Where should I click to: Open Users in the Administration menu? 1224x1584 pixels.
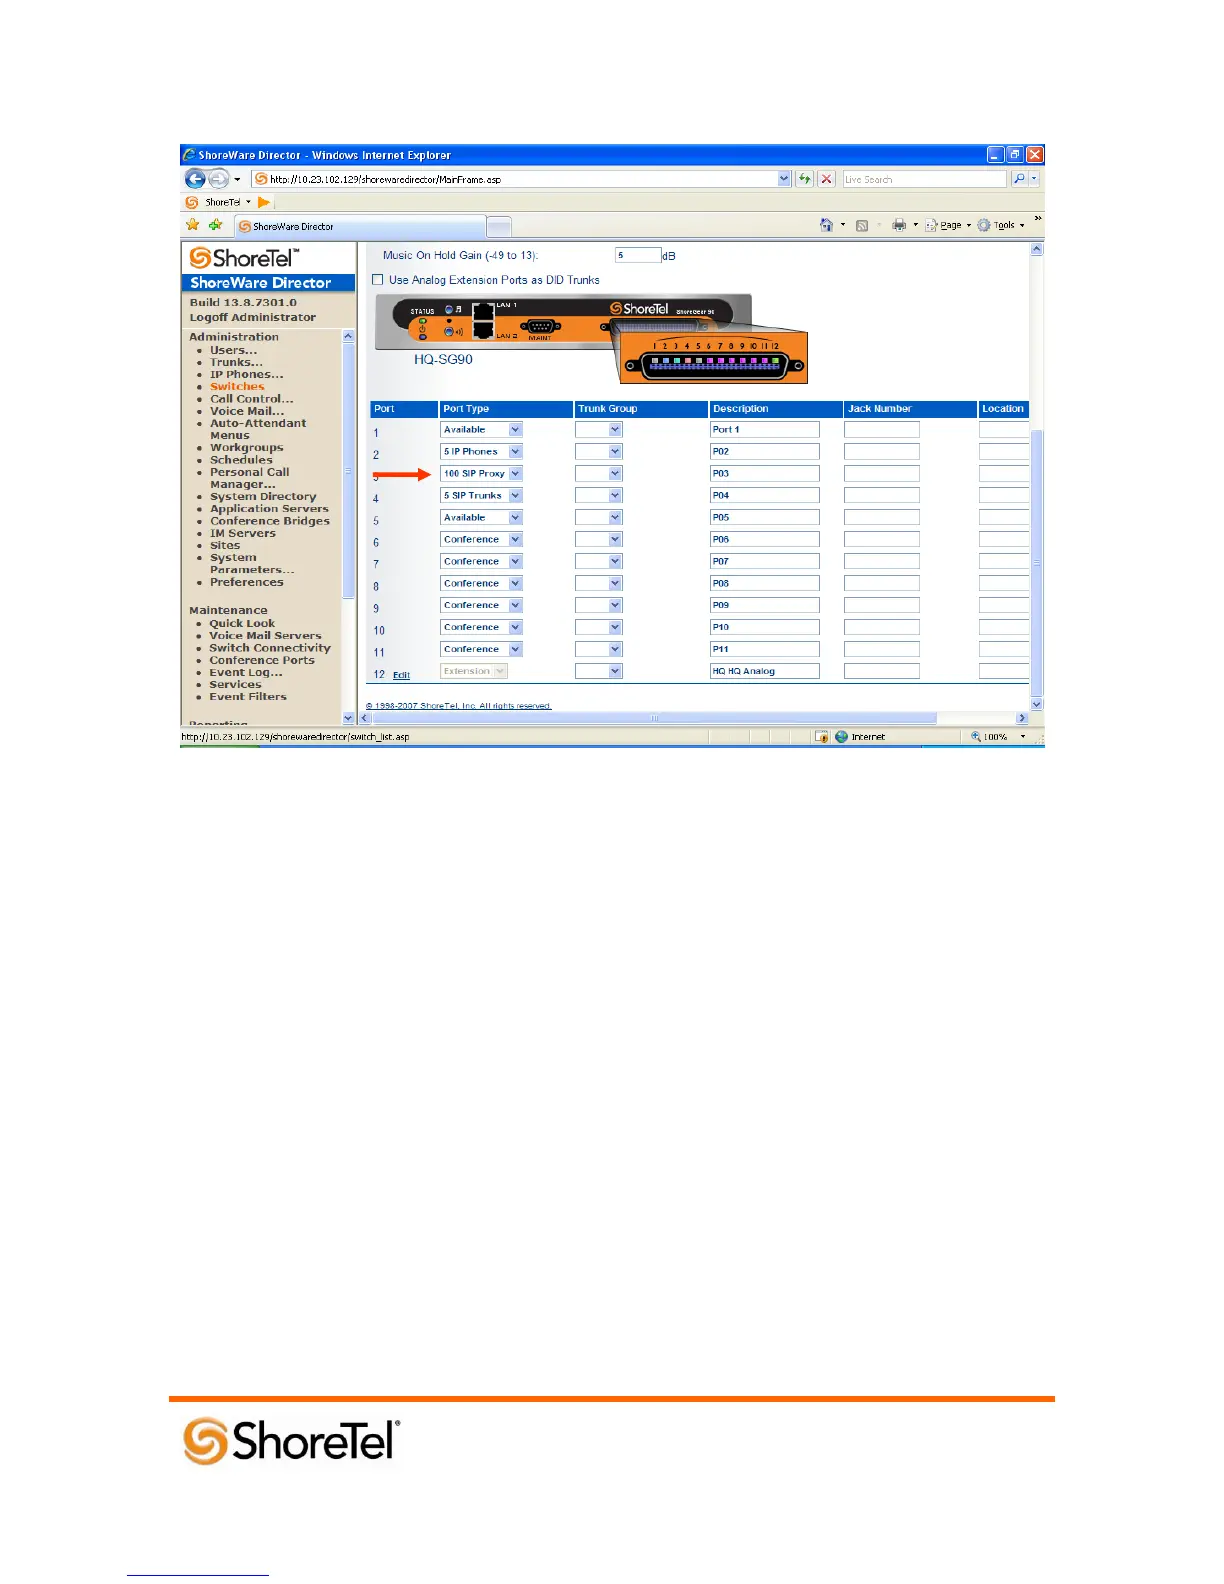click(x=233, y=351)
